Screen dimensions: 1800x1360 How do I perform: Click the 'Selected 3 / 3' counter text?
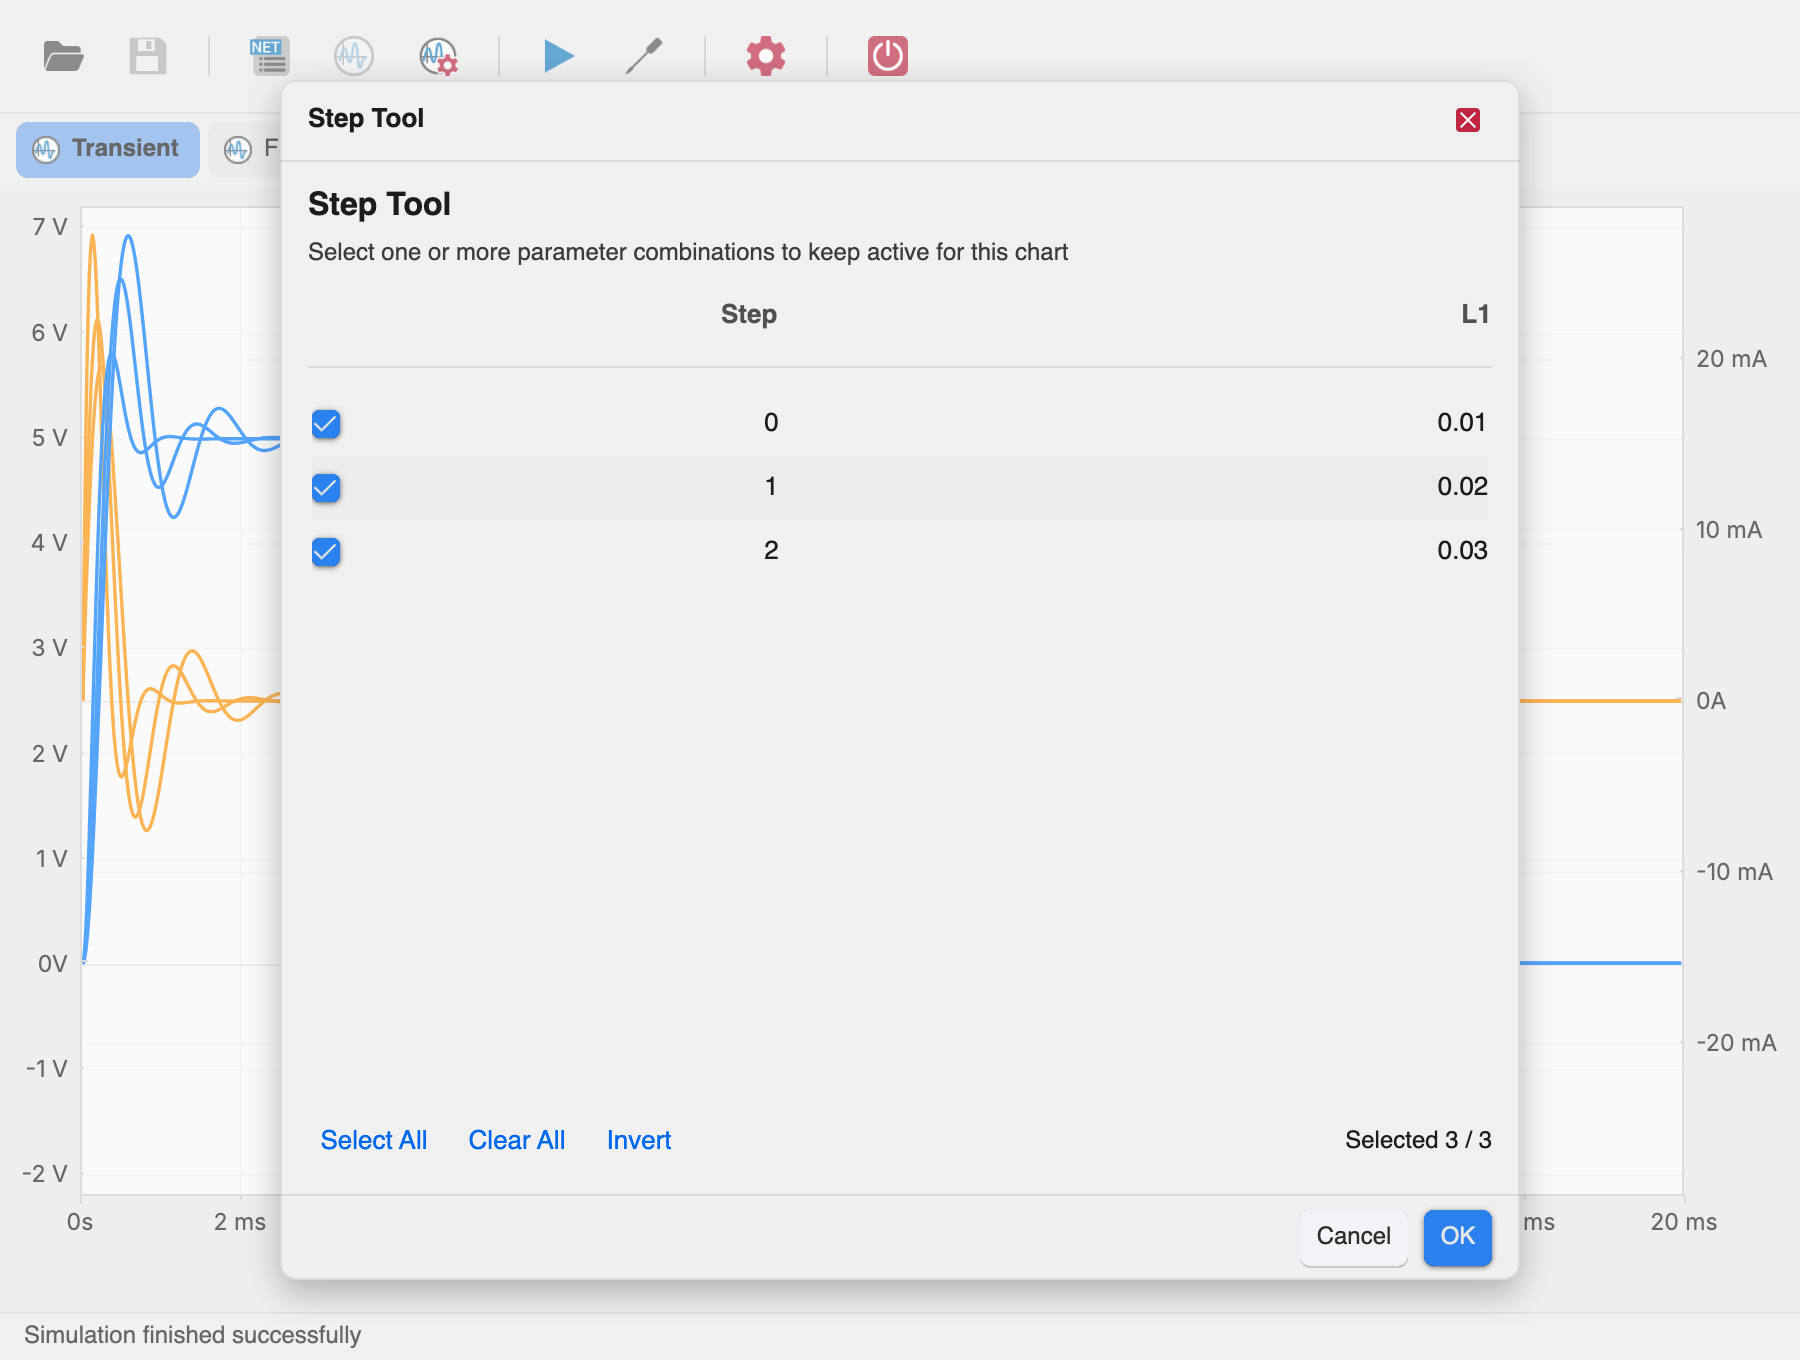coord(1418,1140)
